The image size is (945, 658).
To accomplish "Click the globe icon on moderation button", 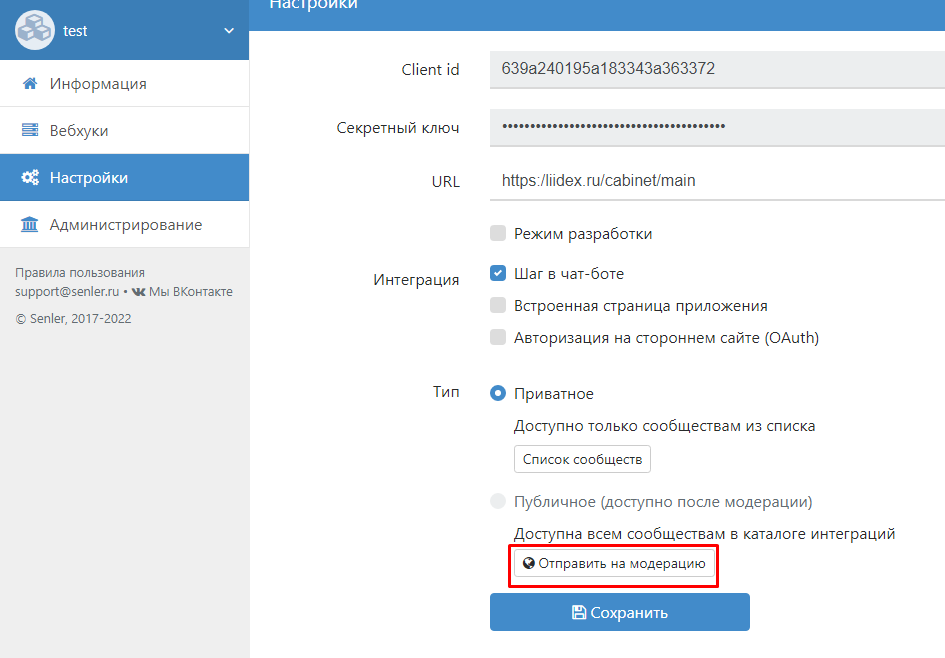I will tap(529, 563).
